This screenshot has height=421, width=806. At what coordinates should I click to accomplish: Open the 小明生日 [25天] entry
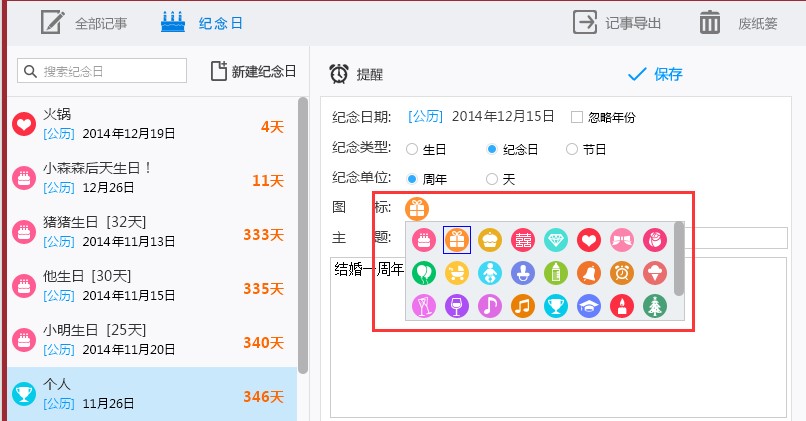tap(153, 340)
